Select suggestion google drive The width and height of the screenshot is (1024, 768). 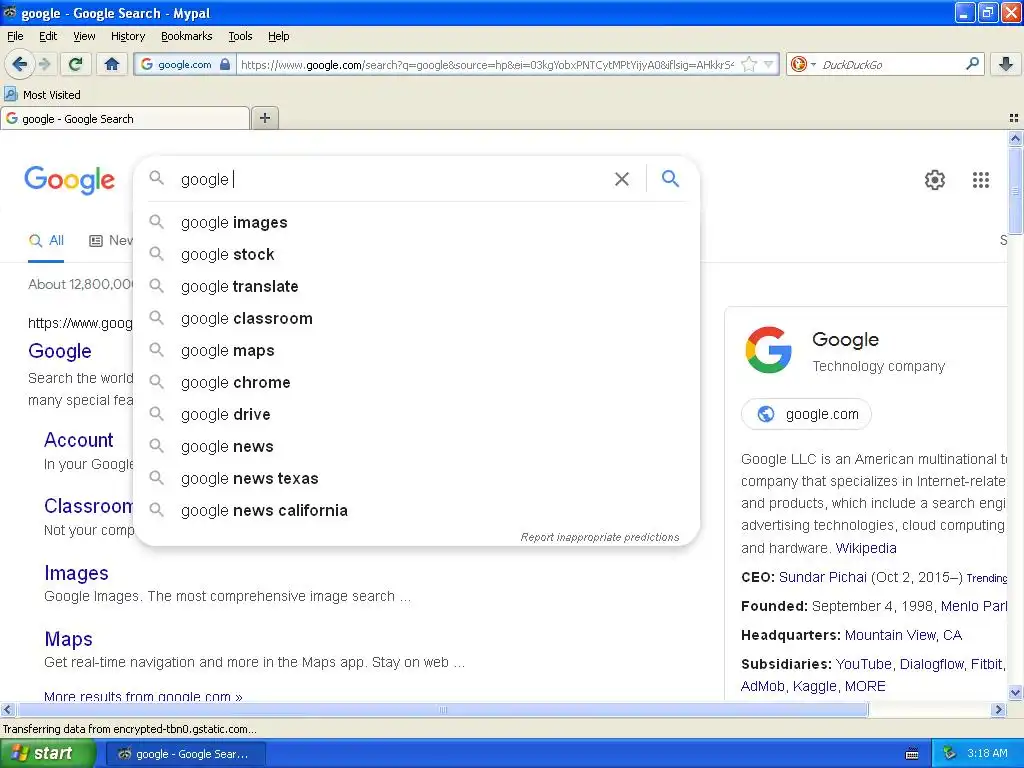417,415
